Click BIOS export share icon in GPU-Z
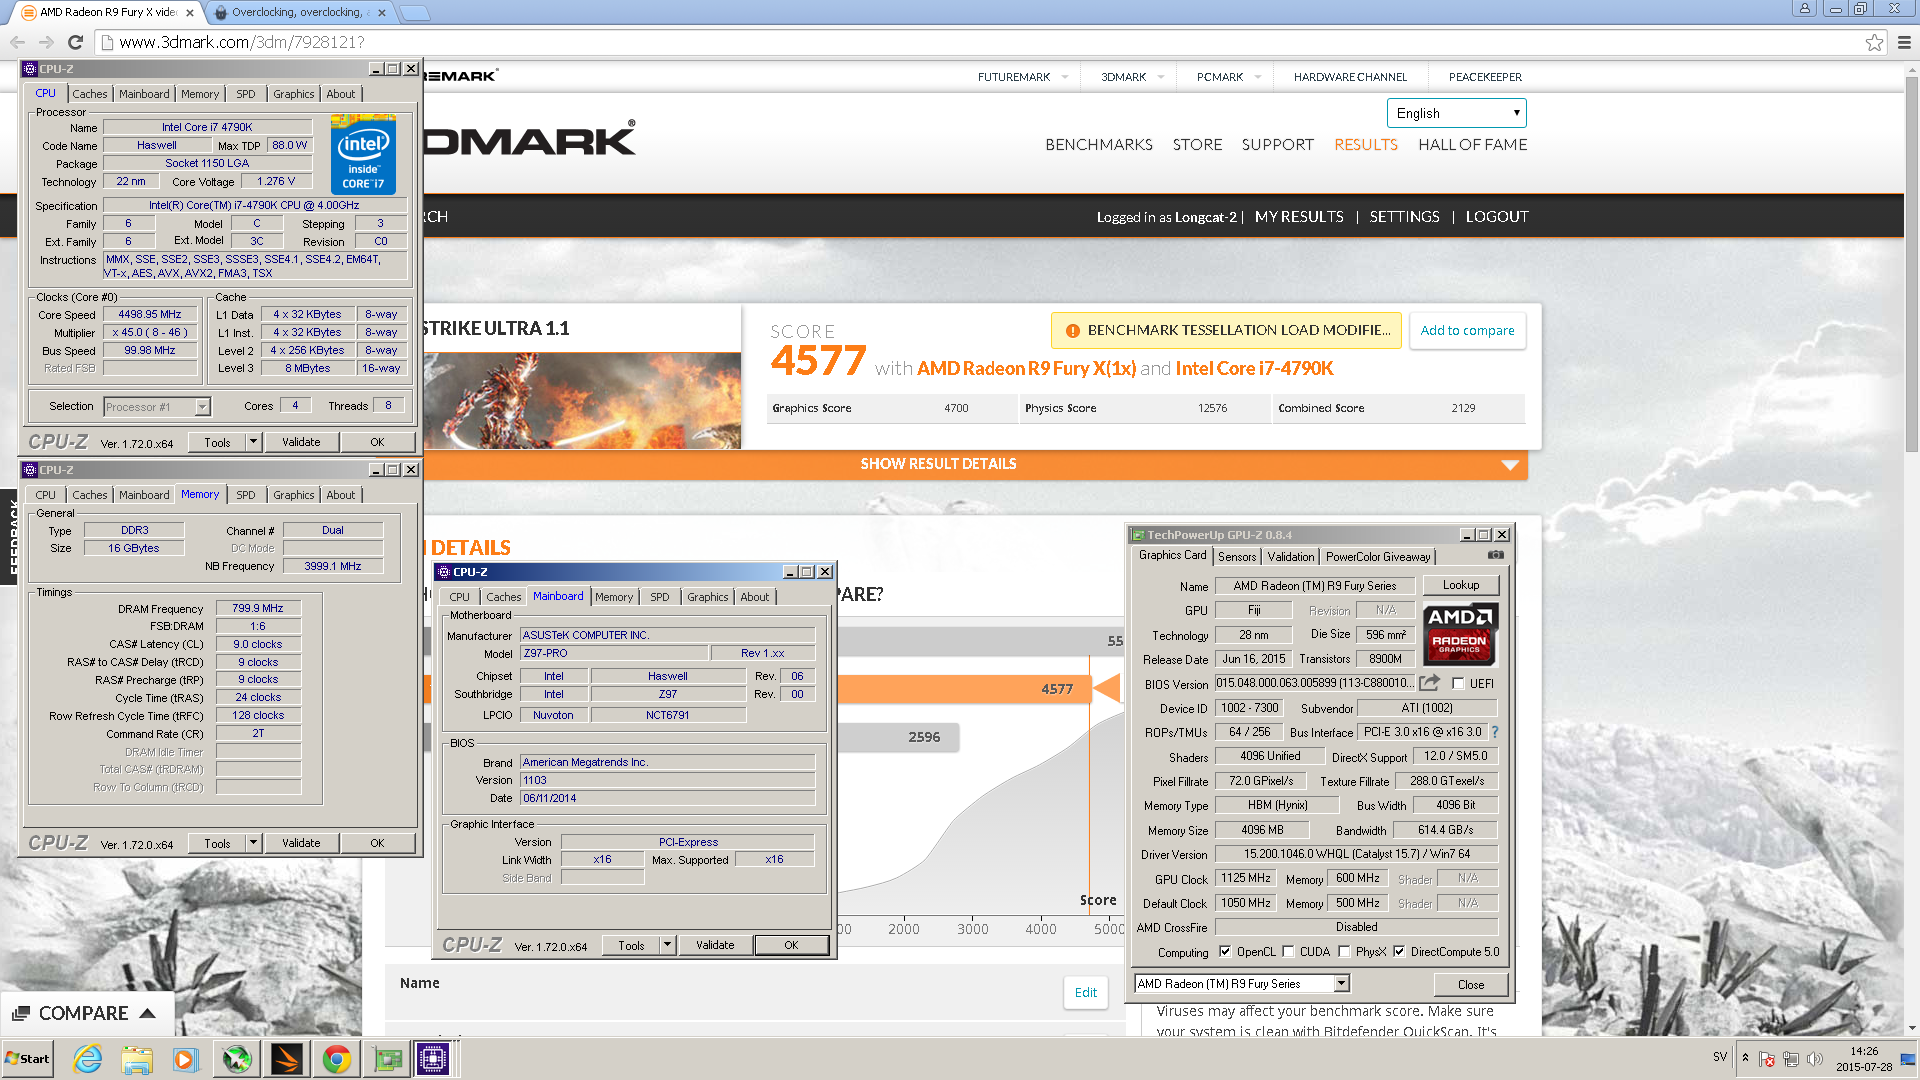The image size is (1920, 1080). tap(1430, 683)
